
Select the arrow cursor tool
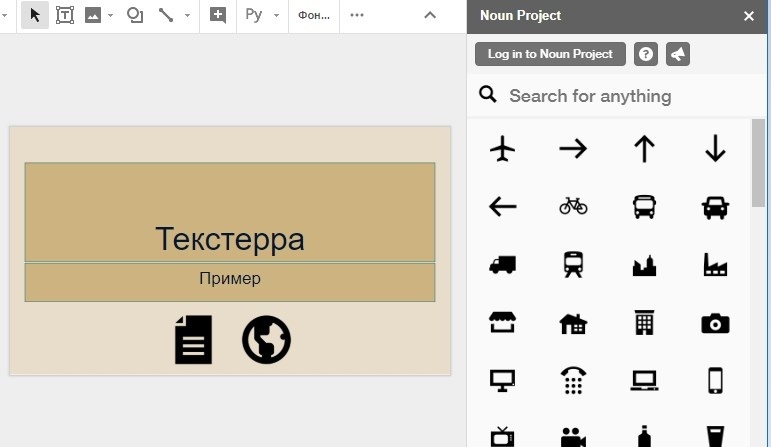34,15
